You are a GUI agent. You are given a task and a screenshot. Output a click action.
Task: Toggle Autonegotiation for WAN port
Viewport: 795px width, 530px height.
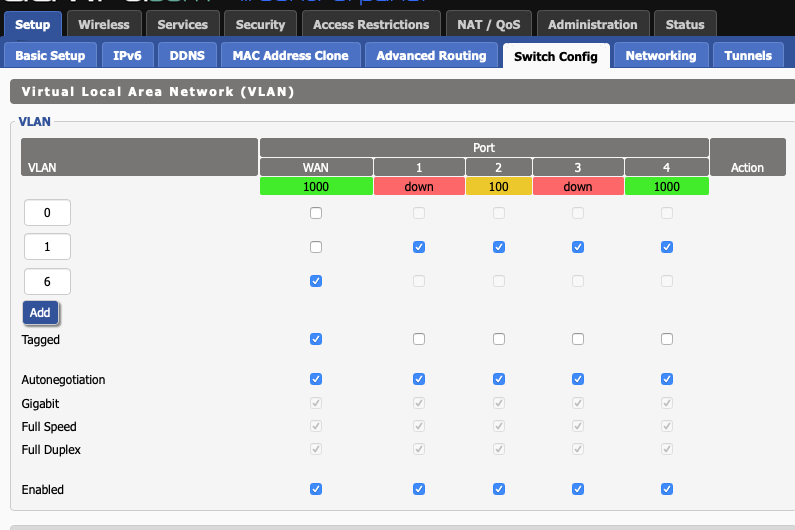point(316,379)
